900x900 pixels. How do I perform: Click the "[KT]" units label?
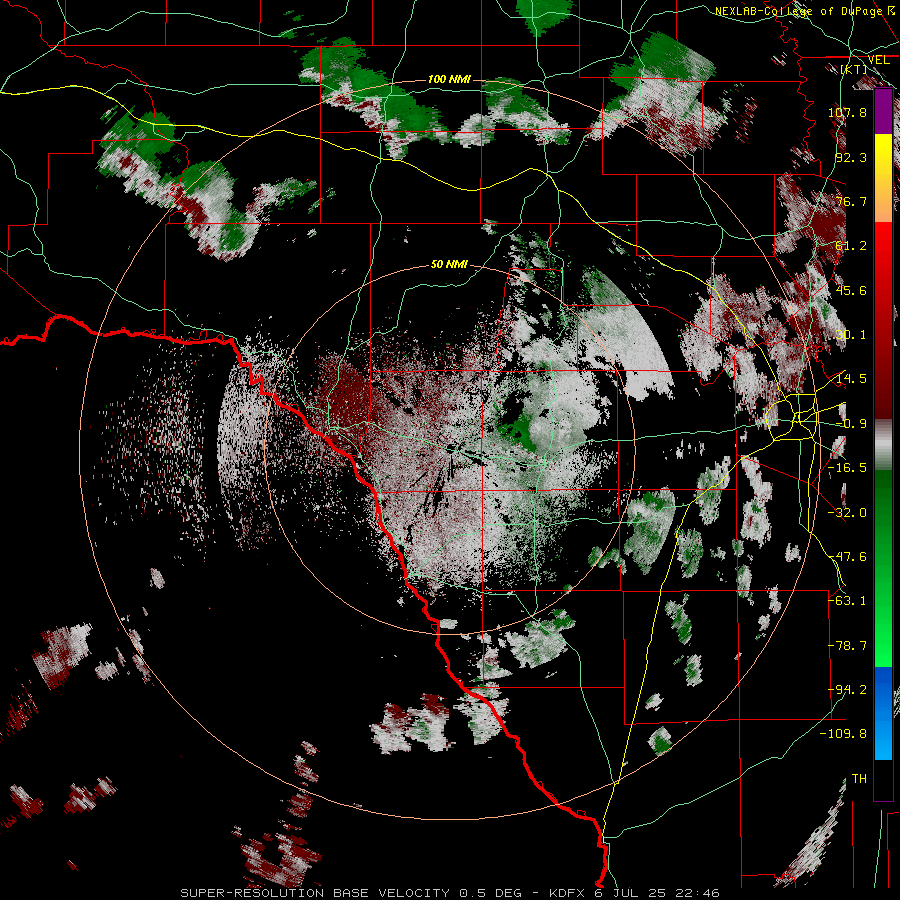click(854, 69)
